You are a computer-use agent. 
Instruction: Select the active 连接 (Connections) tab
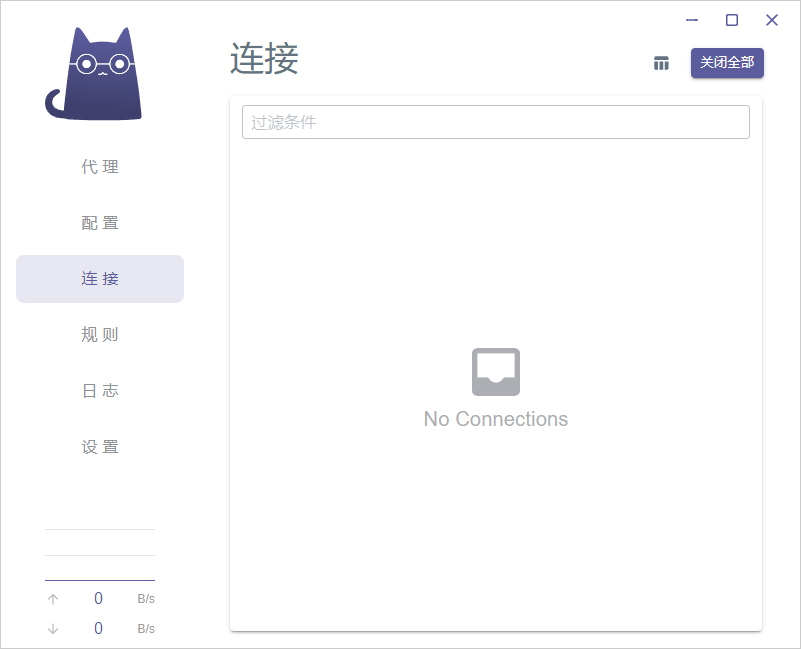[x=99, y=279]
